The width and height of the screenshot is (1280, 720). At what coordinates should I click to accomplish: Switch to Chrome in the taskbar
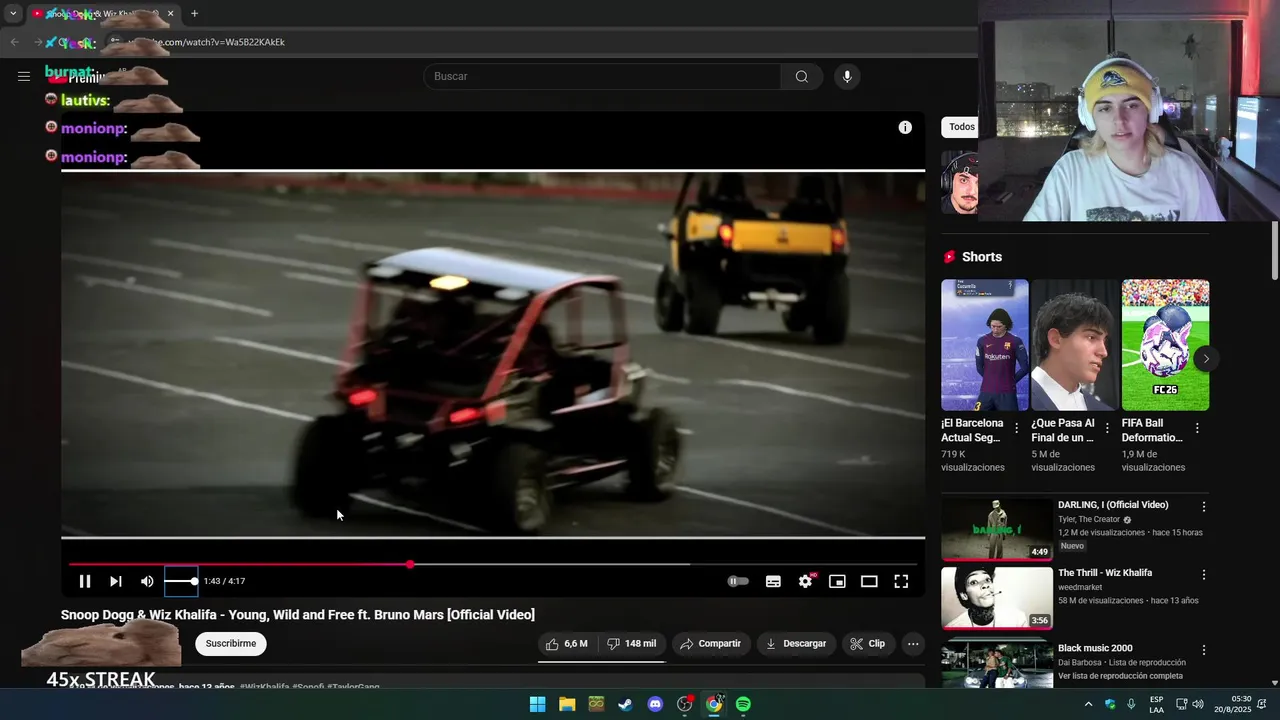coord(714,704)
